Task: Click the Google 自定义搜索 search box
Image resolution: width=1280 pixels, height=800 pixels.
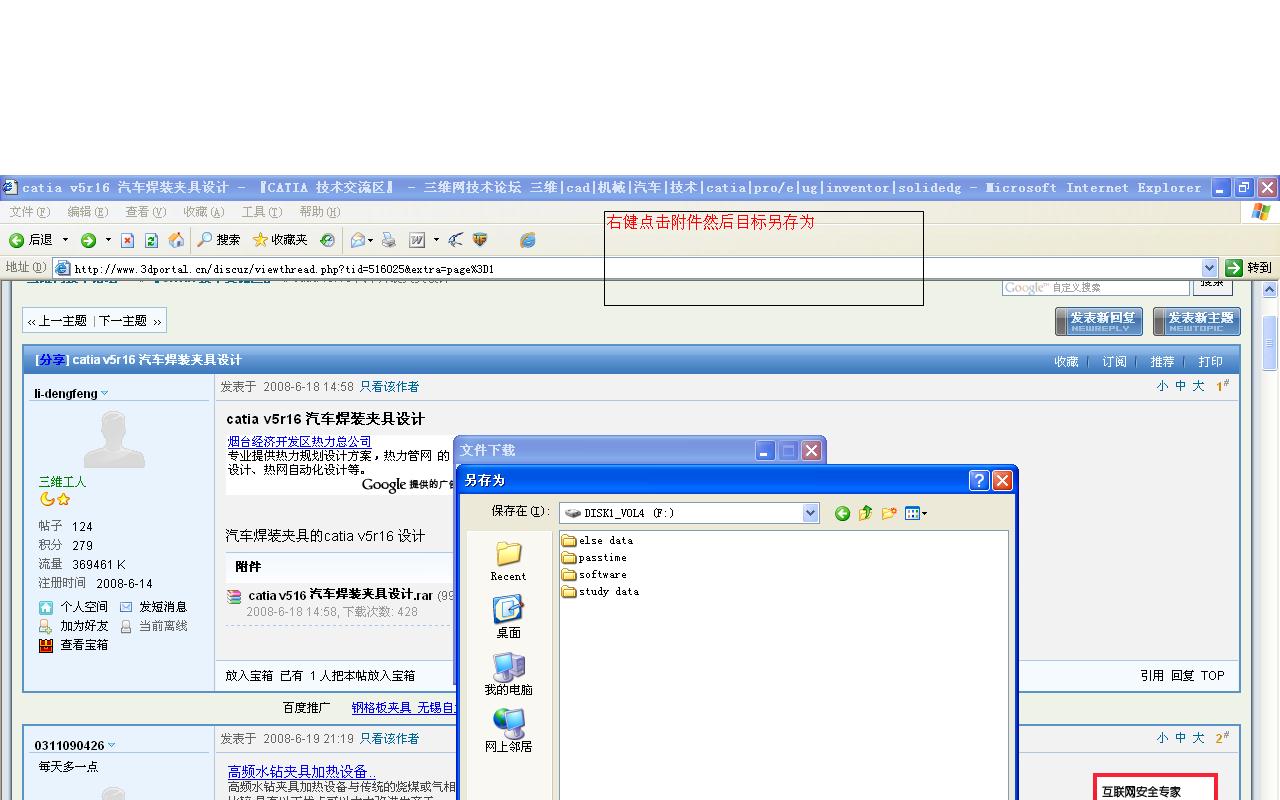Action: (x=1096, y=288)
